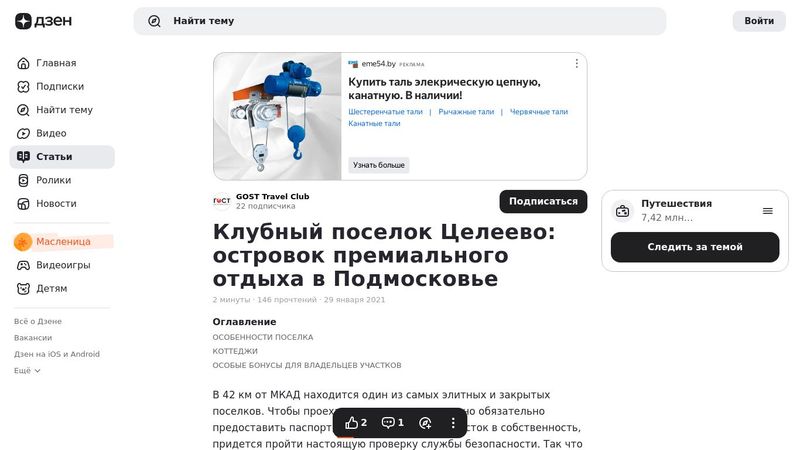
Task: Click the Подписаться button
Action: coord(543,201)
